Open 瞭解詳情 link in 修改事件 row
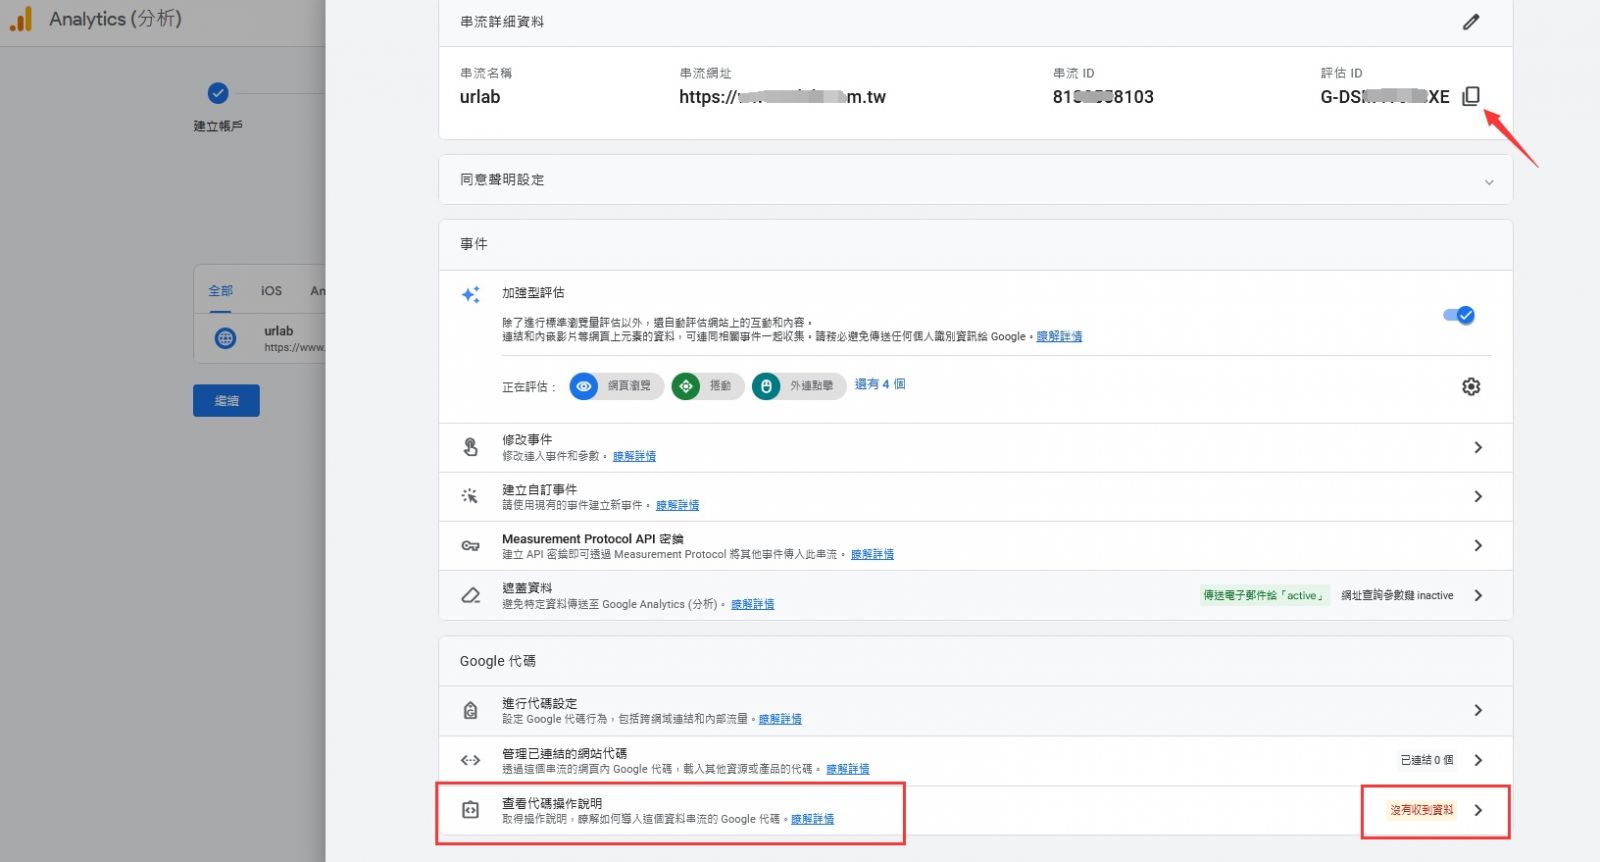The image size is (1600, 862). coord(634,456)
